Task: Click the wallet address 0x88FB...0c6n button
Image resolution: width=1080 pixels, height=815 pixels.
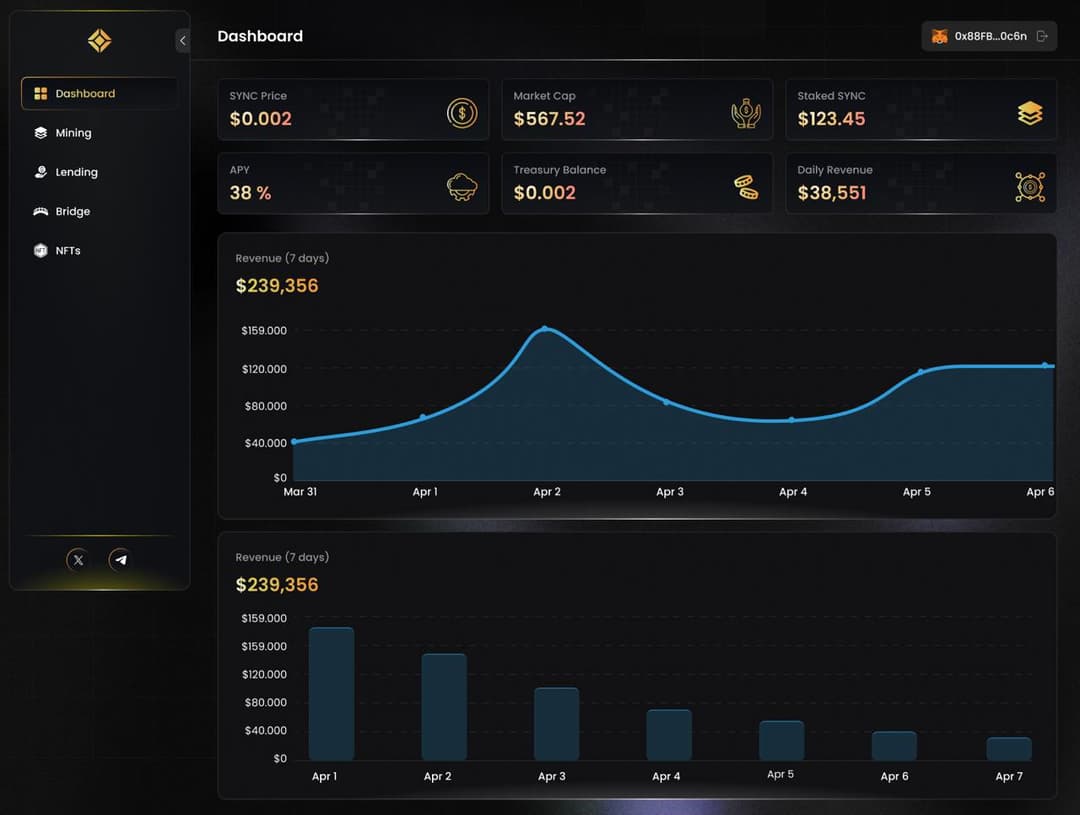Action: click(x=989, y=36)
